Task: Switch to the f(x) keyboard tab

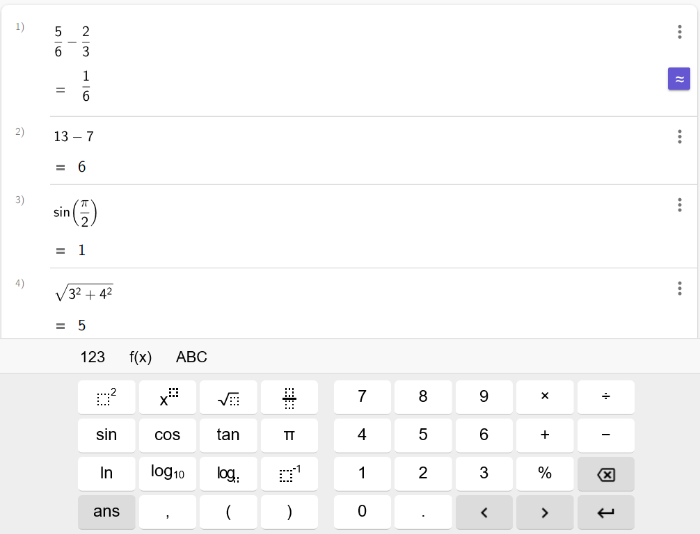Action: point(140,357)
